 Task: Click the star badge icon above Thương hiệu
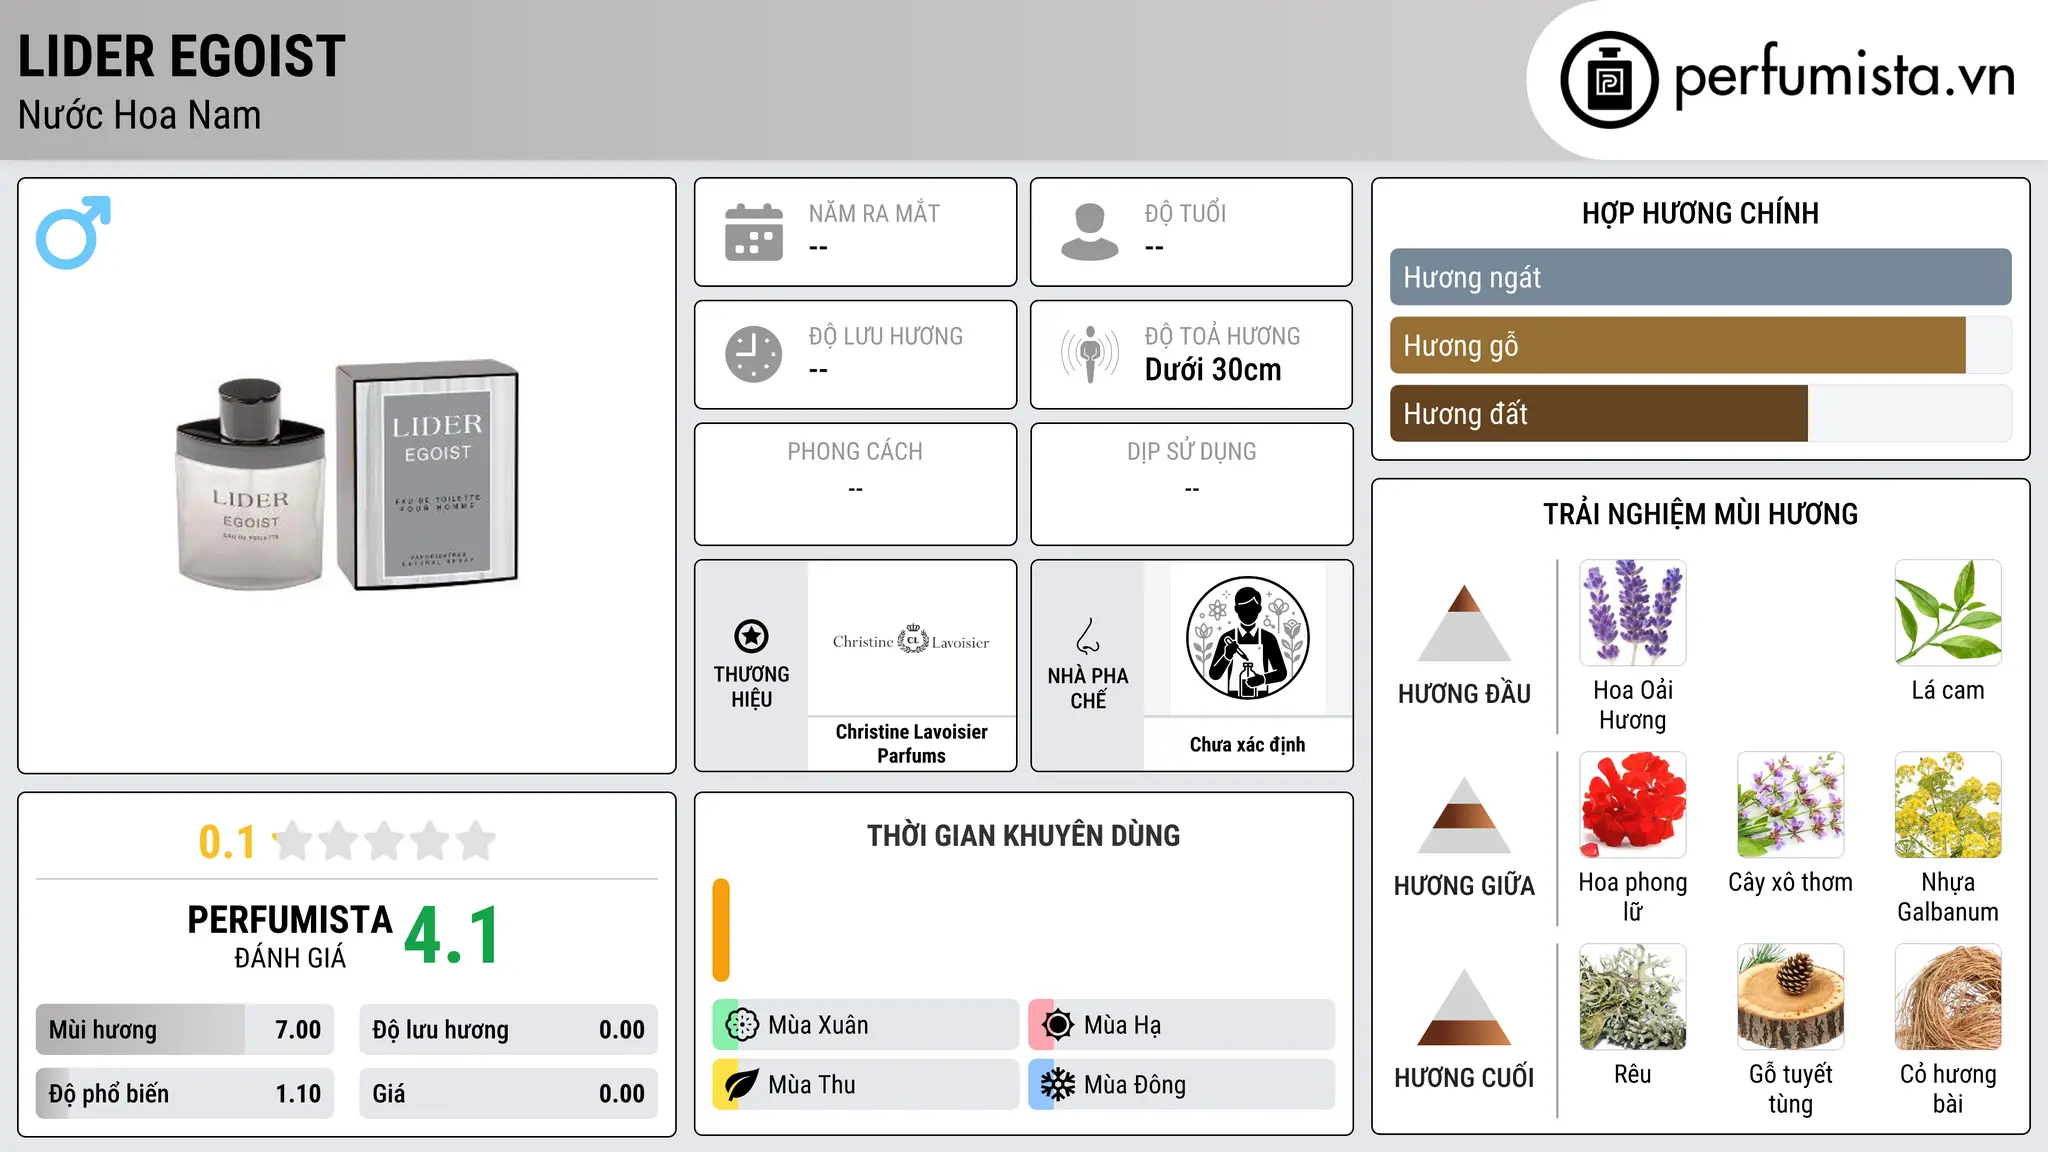[x=751, y=636]
